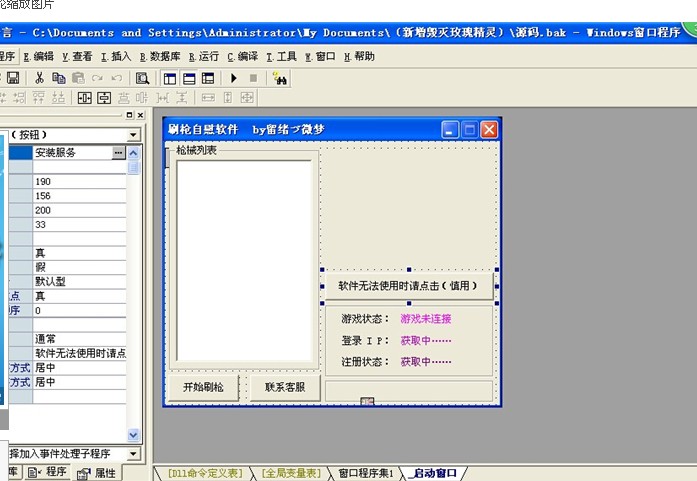Open the R.运行 menu
This screenshot has height=481, width=697.
[x=204, y=56]
